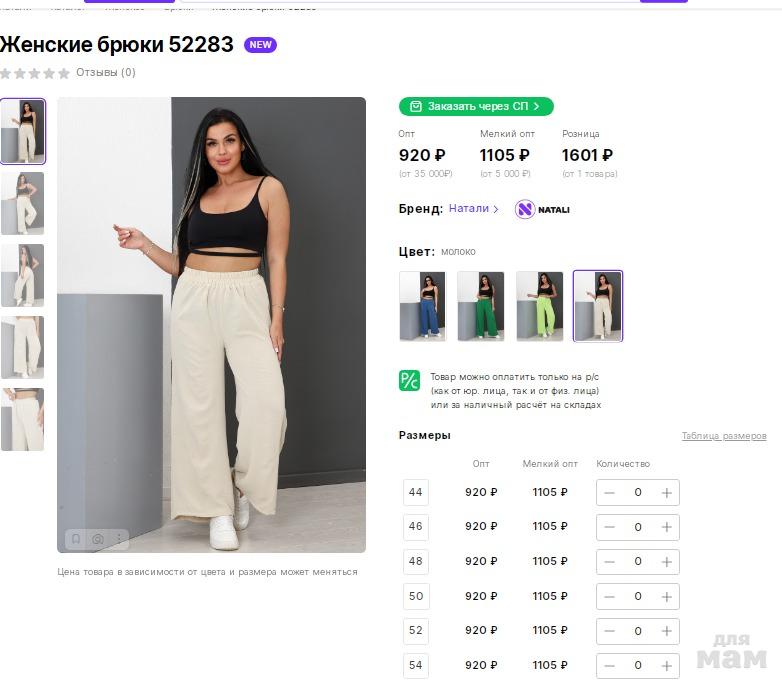Click quantity field for size 48

[x=638, y=562]
